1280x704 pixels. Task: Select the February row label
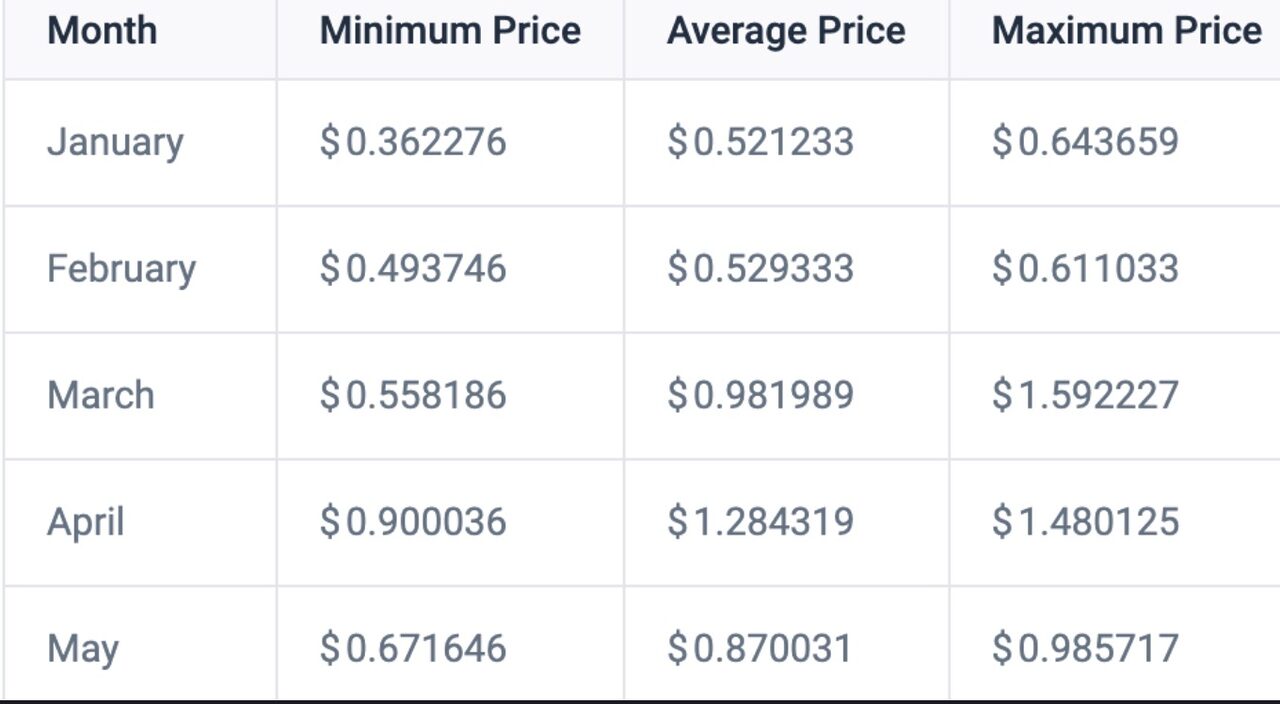[121, 269]
